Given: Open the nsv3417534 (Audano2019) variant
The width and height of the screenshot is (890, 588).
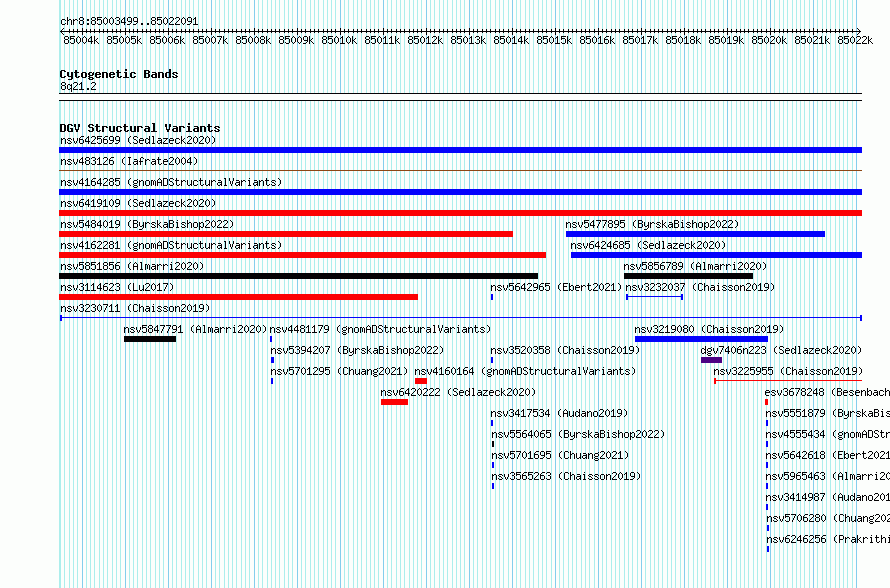Looking at the screenshot, I should (x=559, y=413).
